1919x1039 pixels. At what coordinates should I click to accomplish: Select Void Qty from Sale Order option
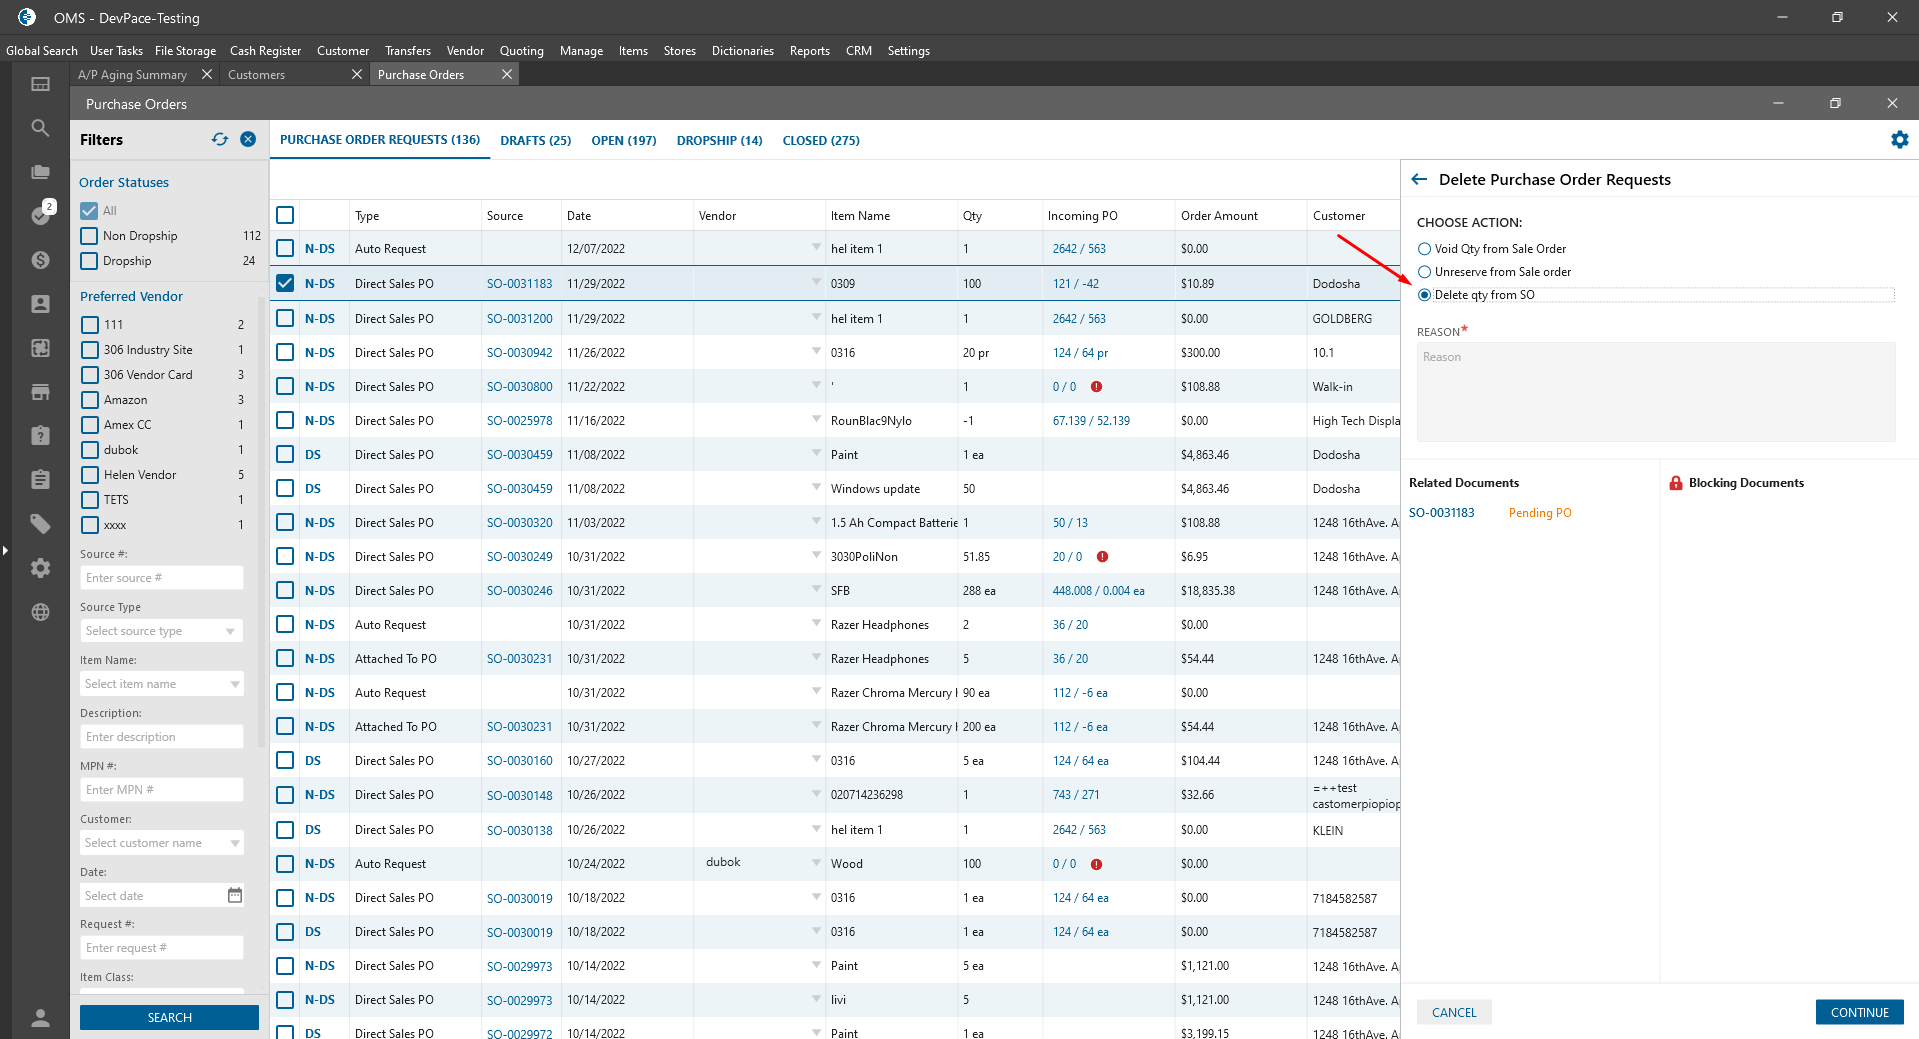click(1424, 249)
